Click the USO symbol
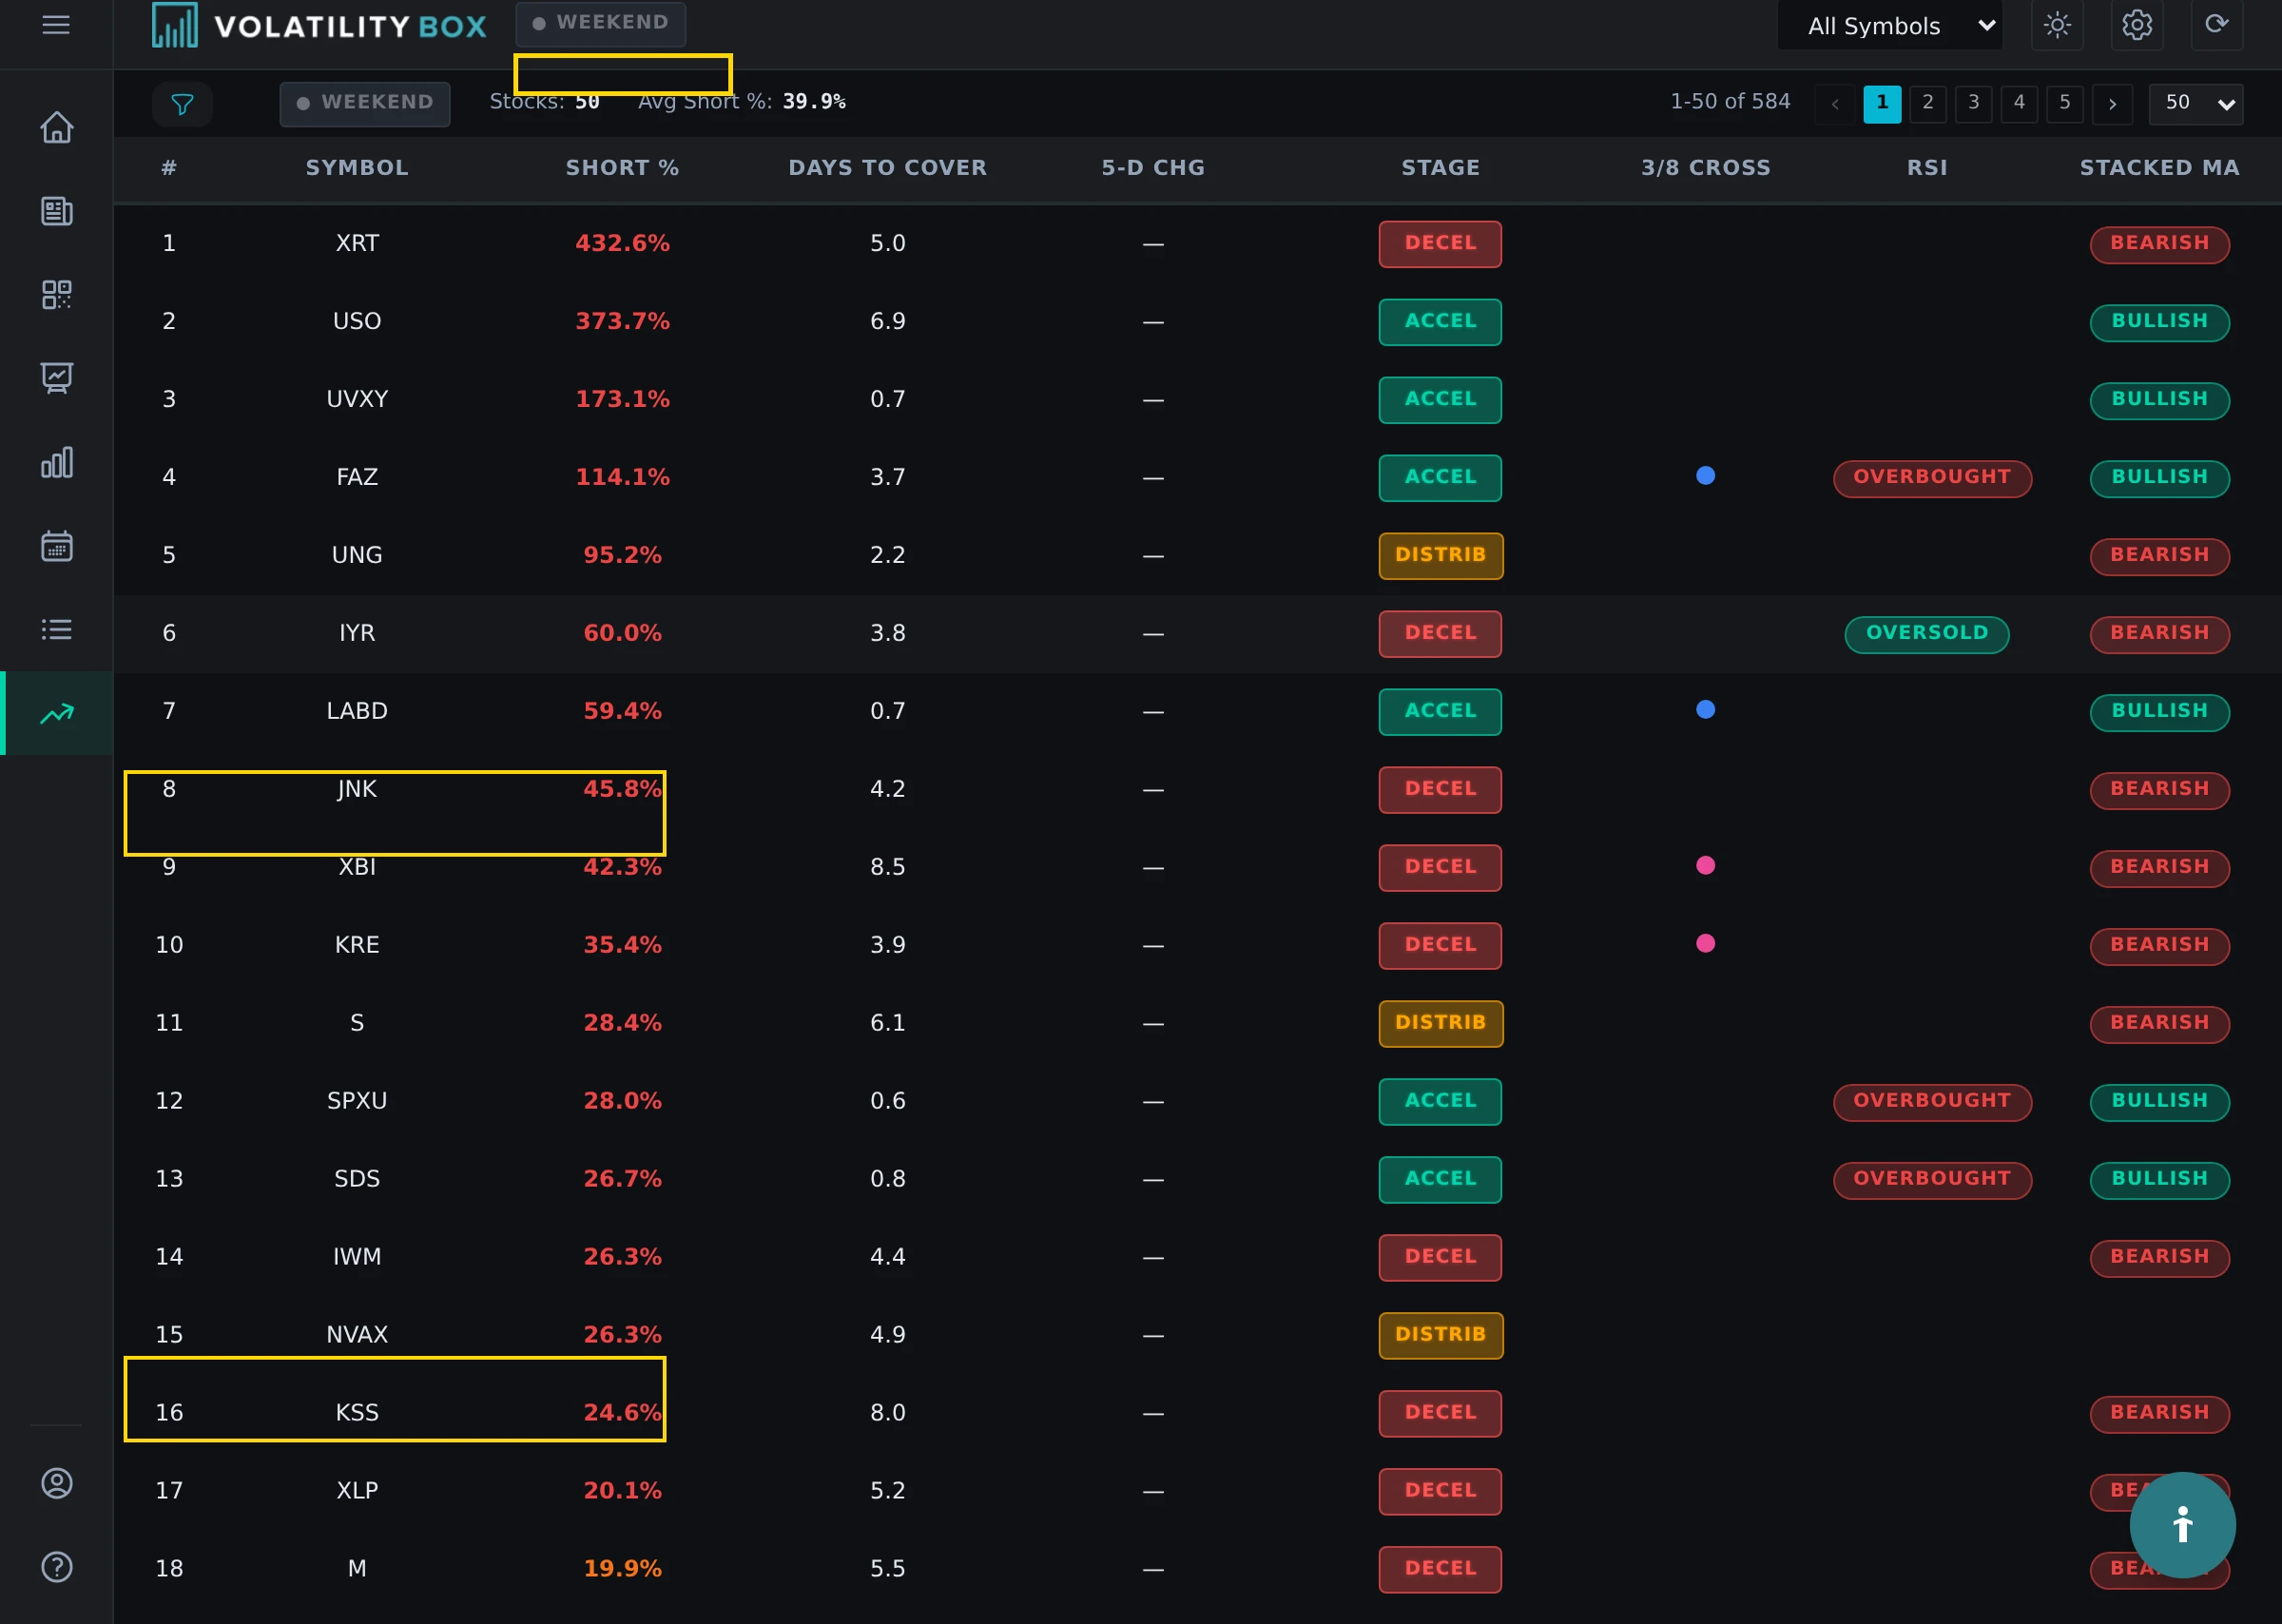2282x1624 pixels. (x=357, y=321)
